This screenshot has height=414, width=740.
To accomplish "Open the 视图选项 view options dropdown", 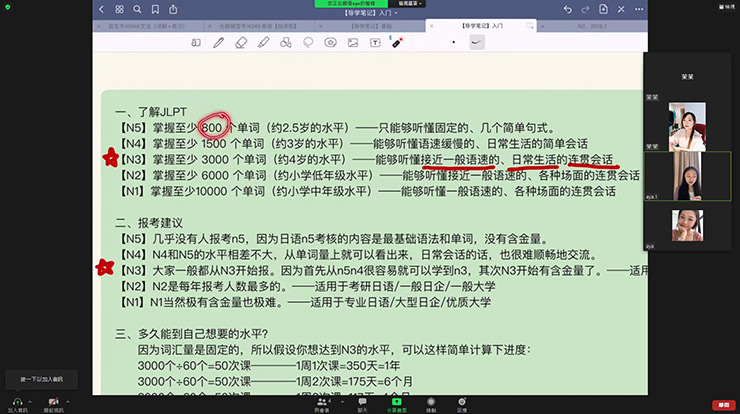I will [x=409, y=3].
